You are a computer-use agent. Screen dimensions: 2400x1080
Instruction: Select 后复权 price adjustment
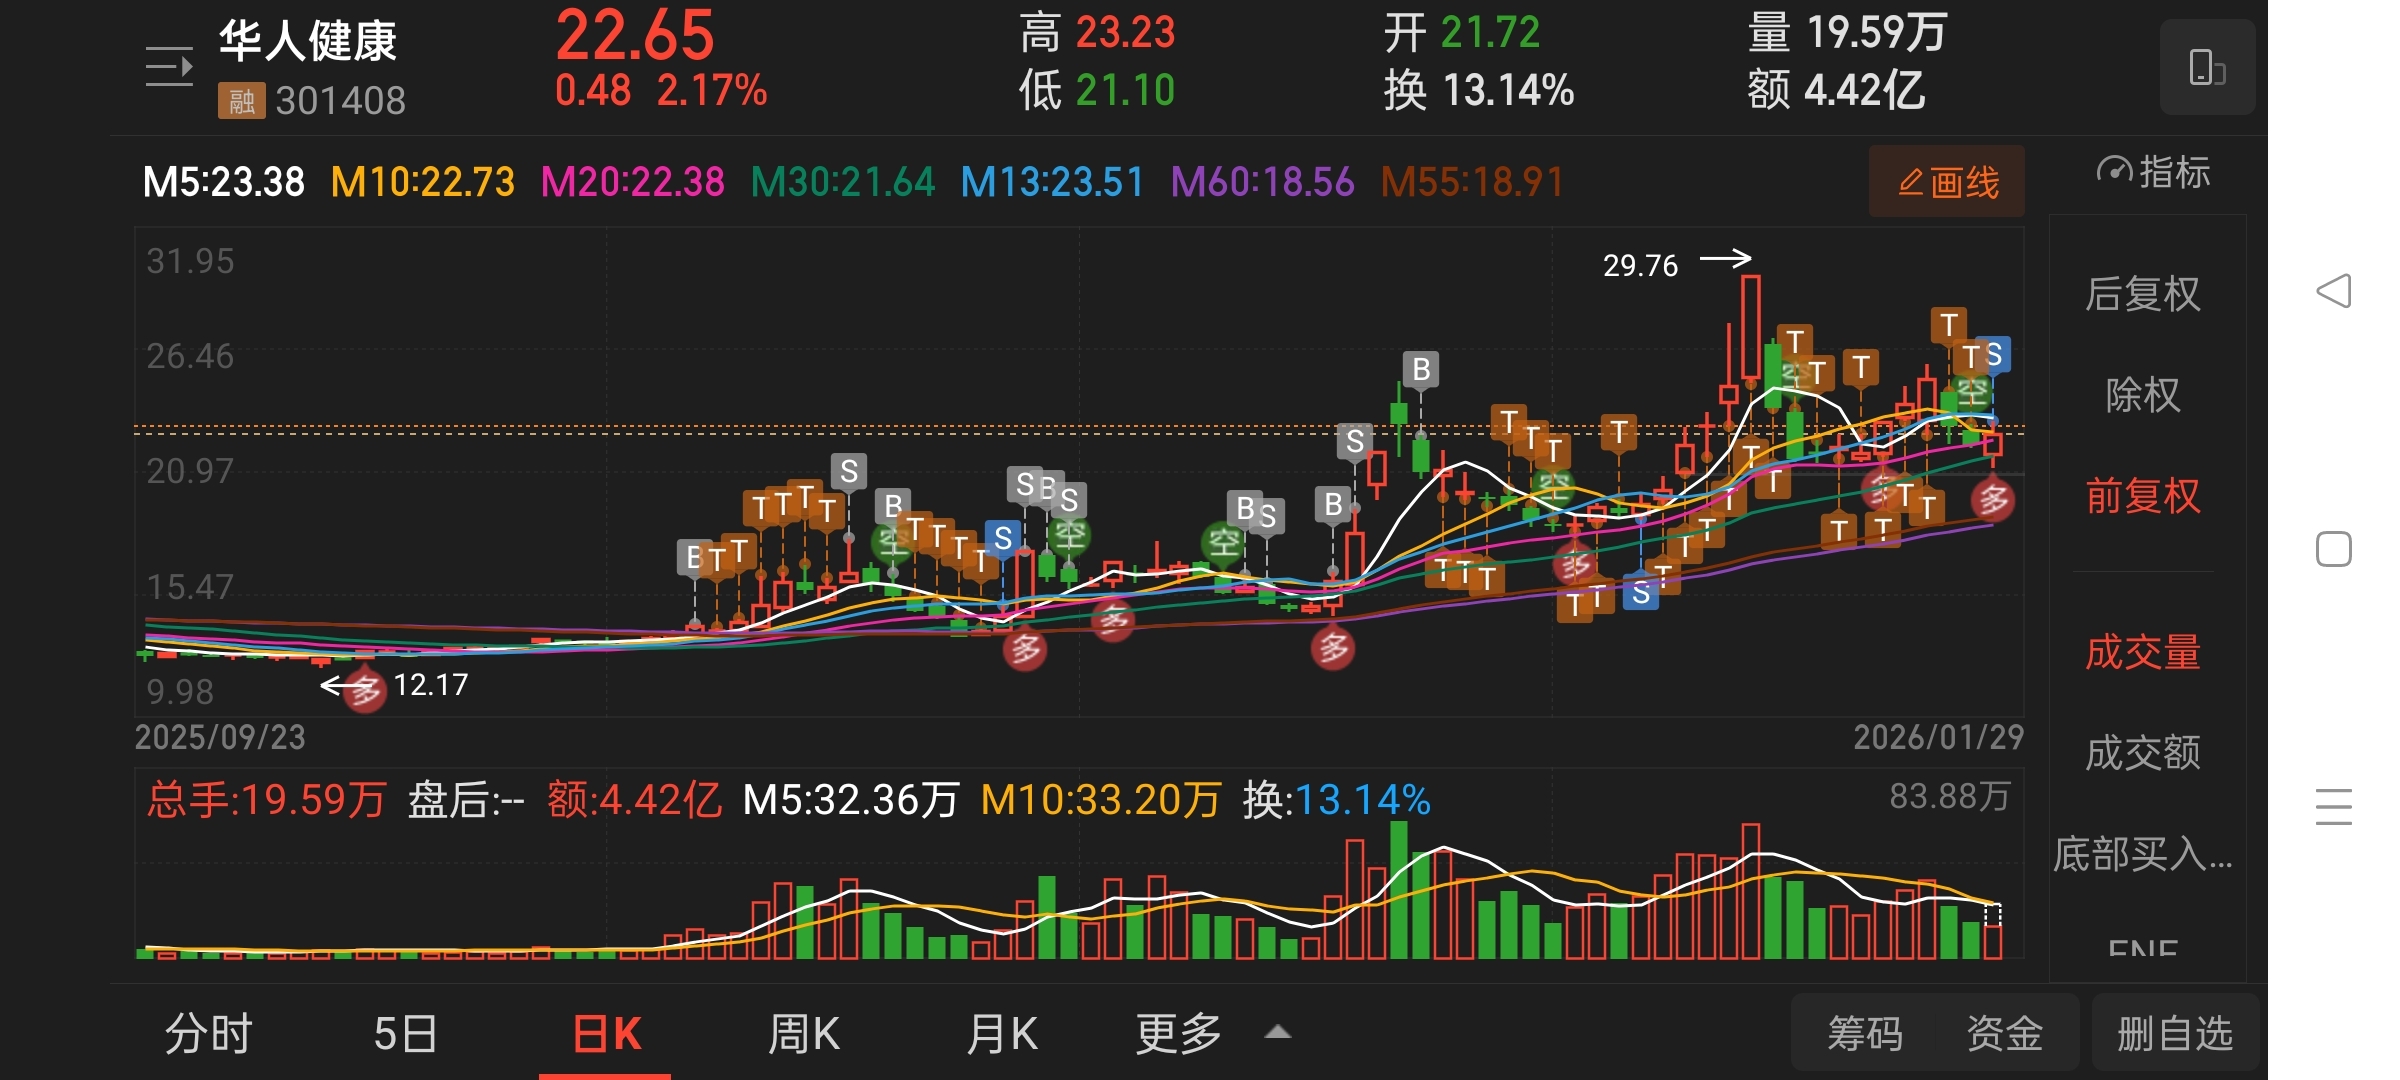pos(2142,294)
